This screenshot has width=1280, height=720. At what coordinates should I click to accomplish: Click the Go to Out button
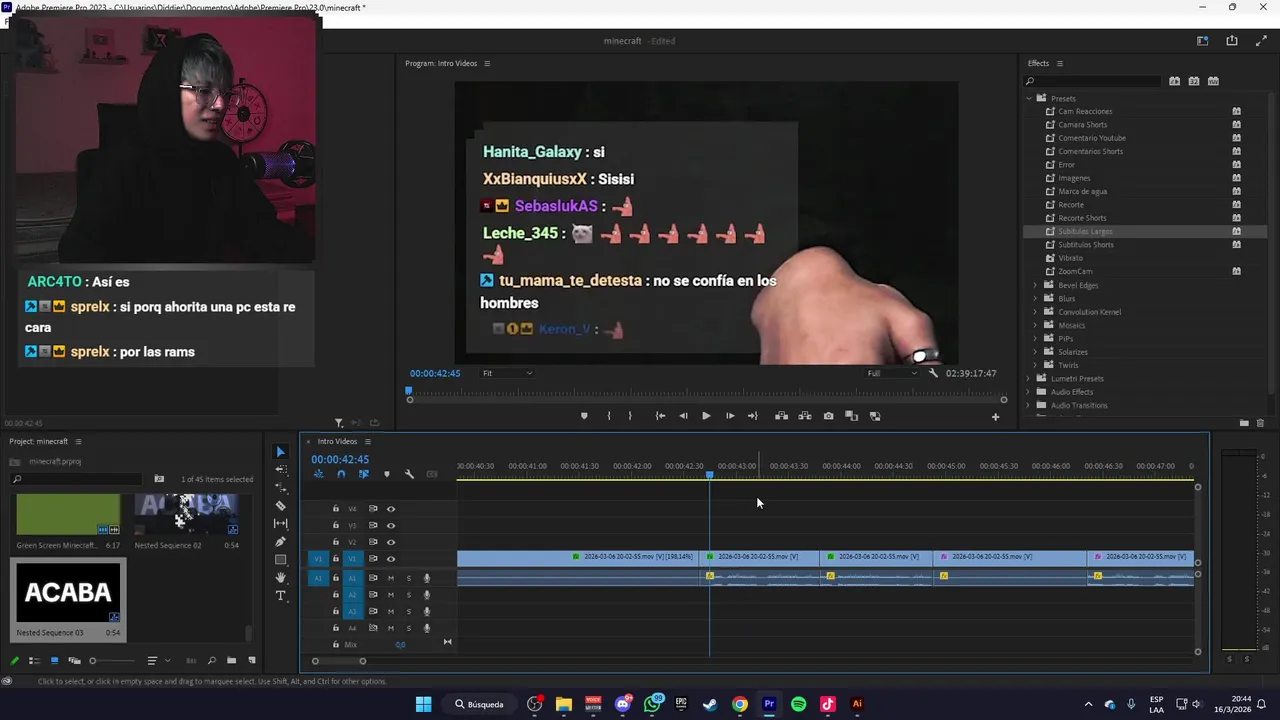click(753, 416)
